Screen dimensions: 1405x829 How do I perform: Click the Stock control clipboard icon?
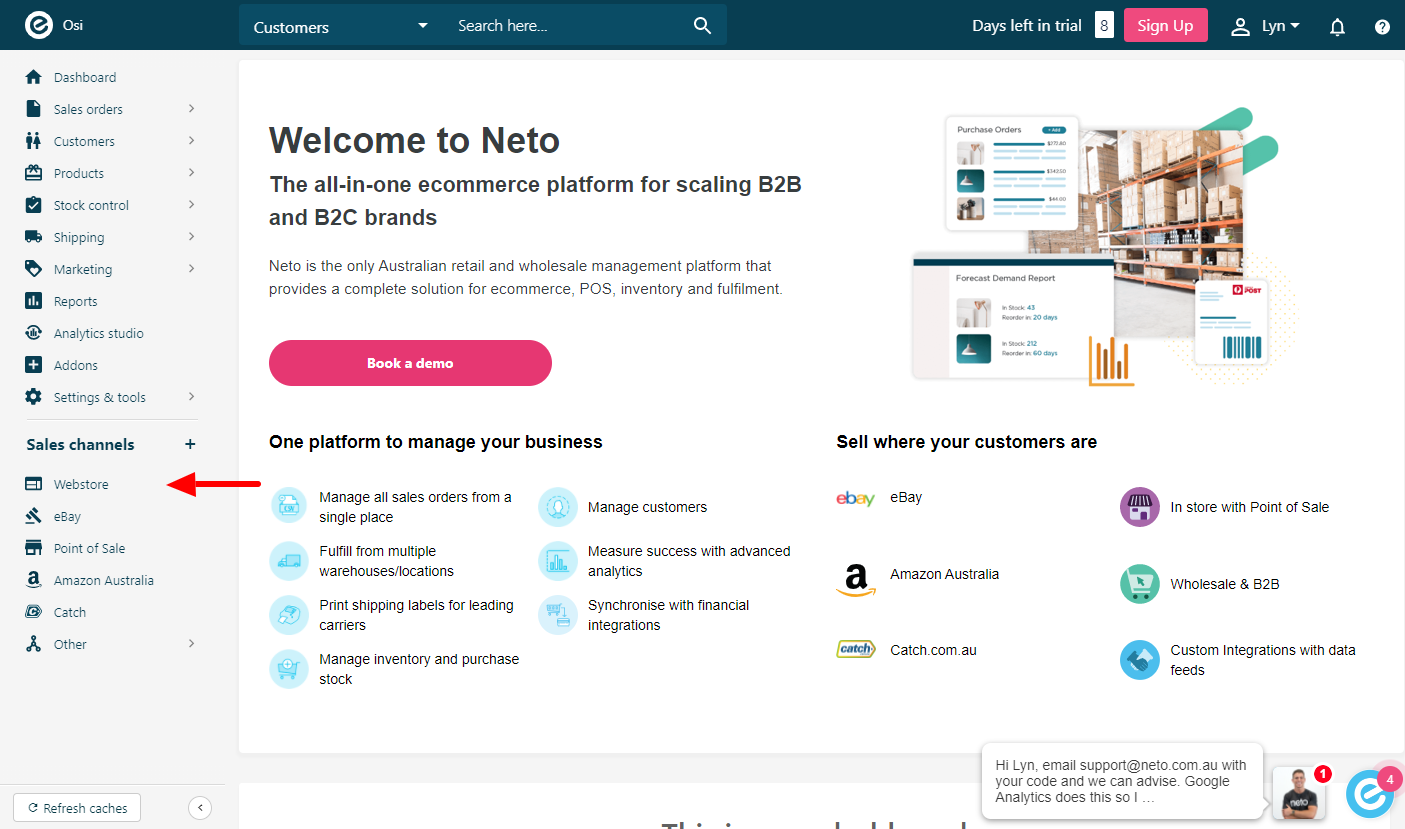(x=34, y=205)
